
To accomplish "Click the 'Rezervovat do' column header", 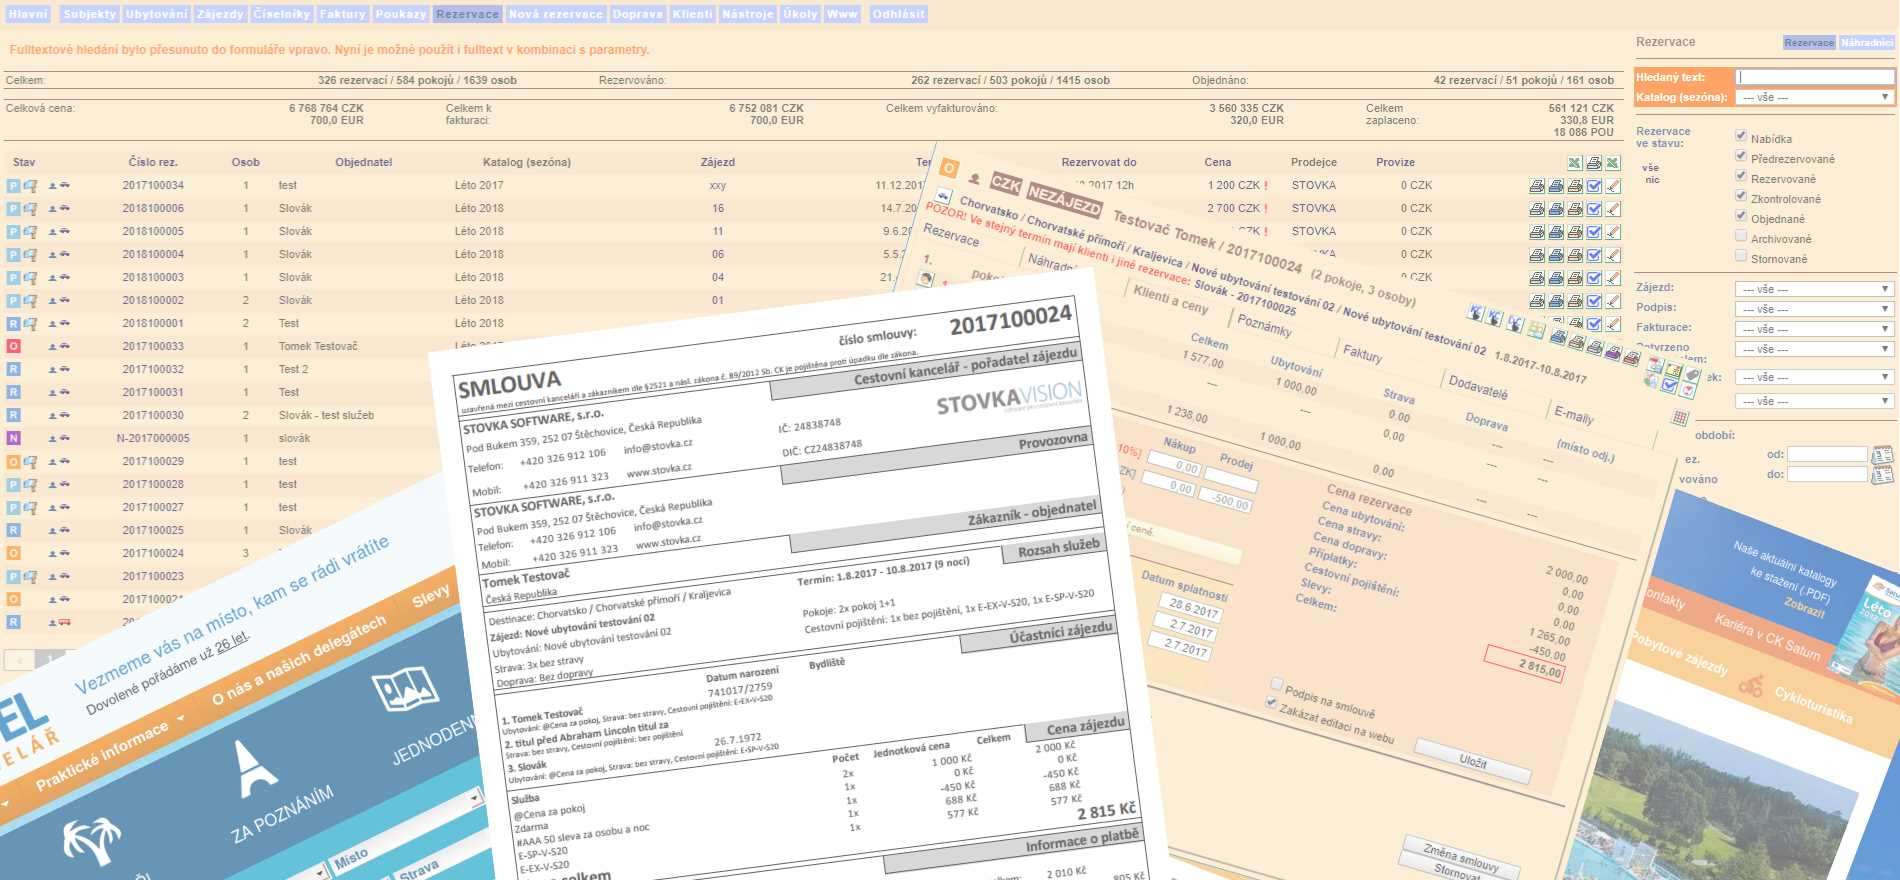I will click(1099, 162).
